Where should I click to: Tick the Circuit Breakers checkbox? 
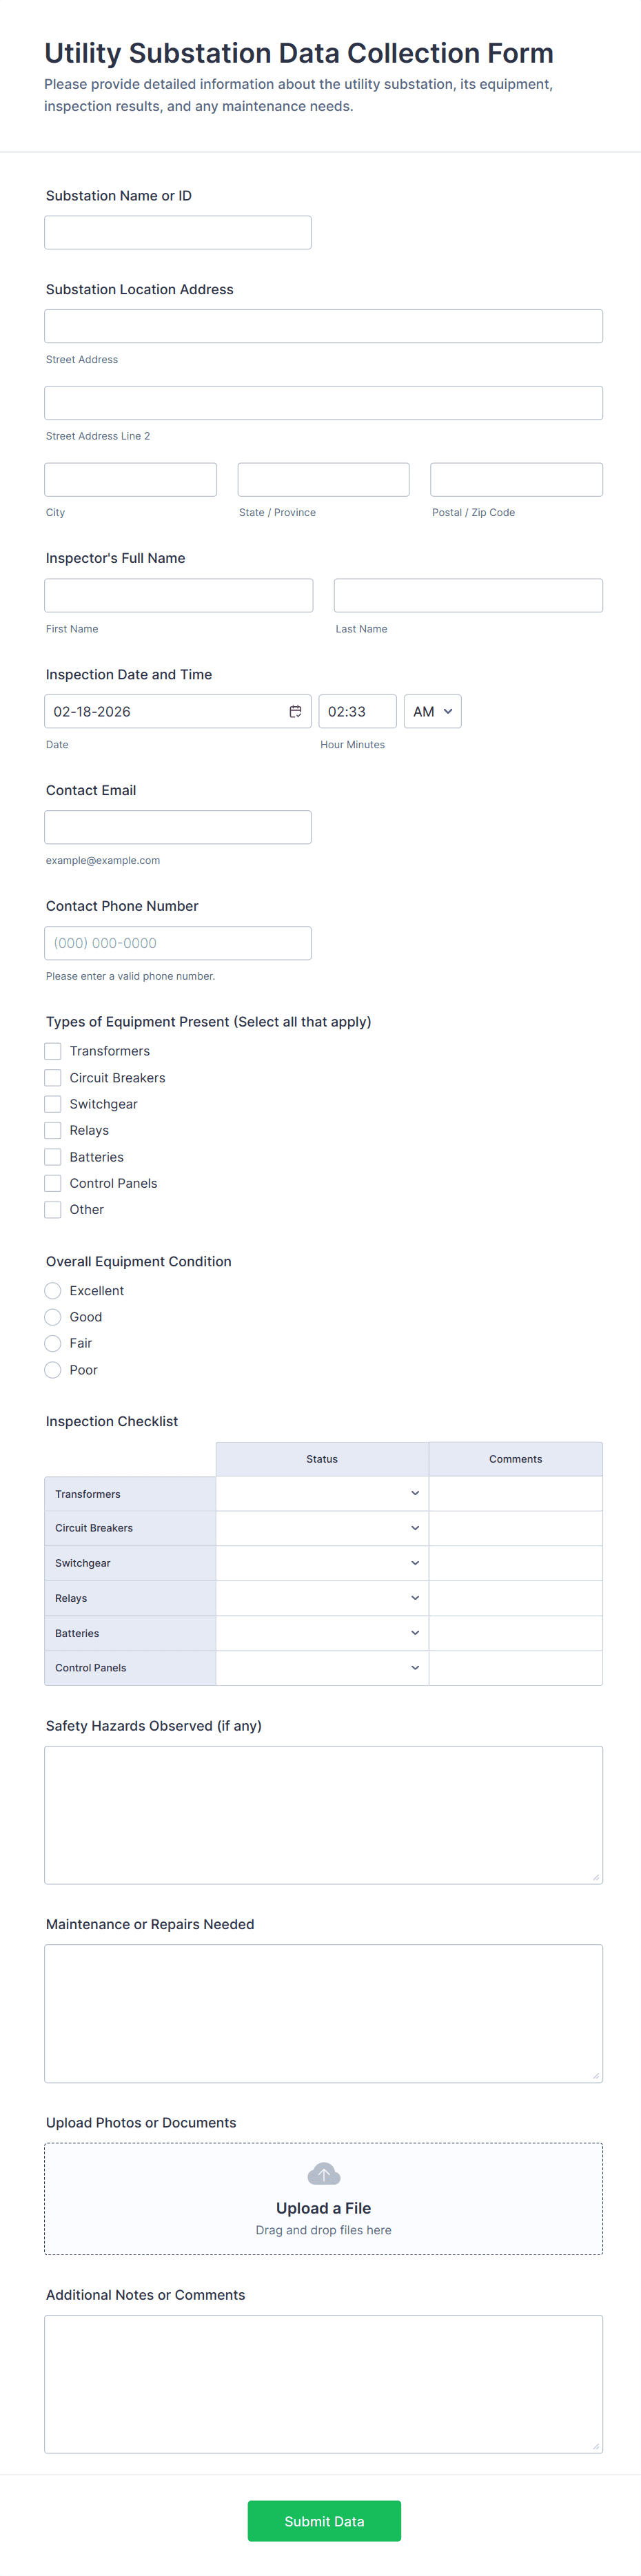53,1078
